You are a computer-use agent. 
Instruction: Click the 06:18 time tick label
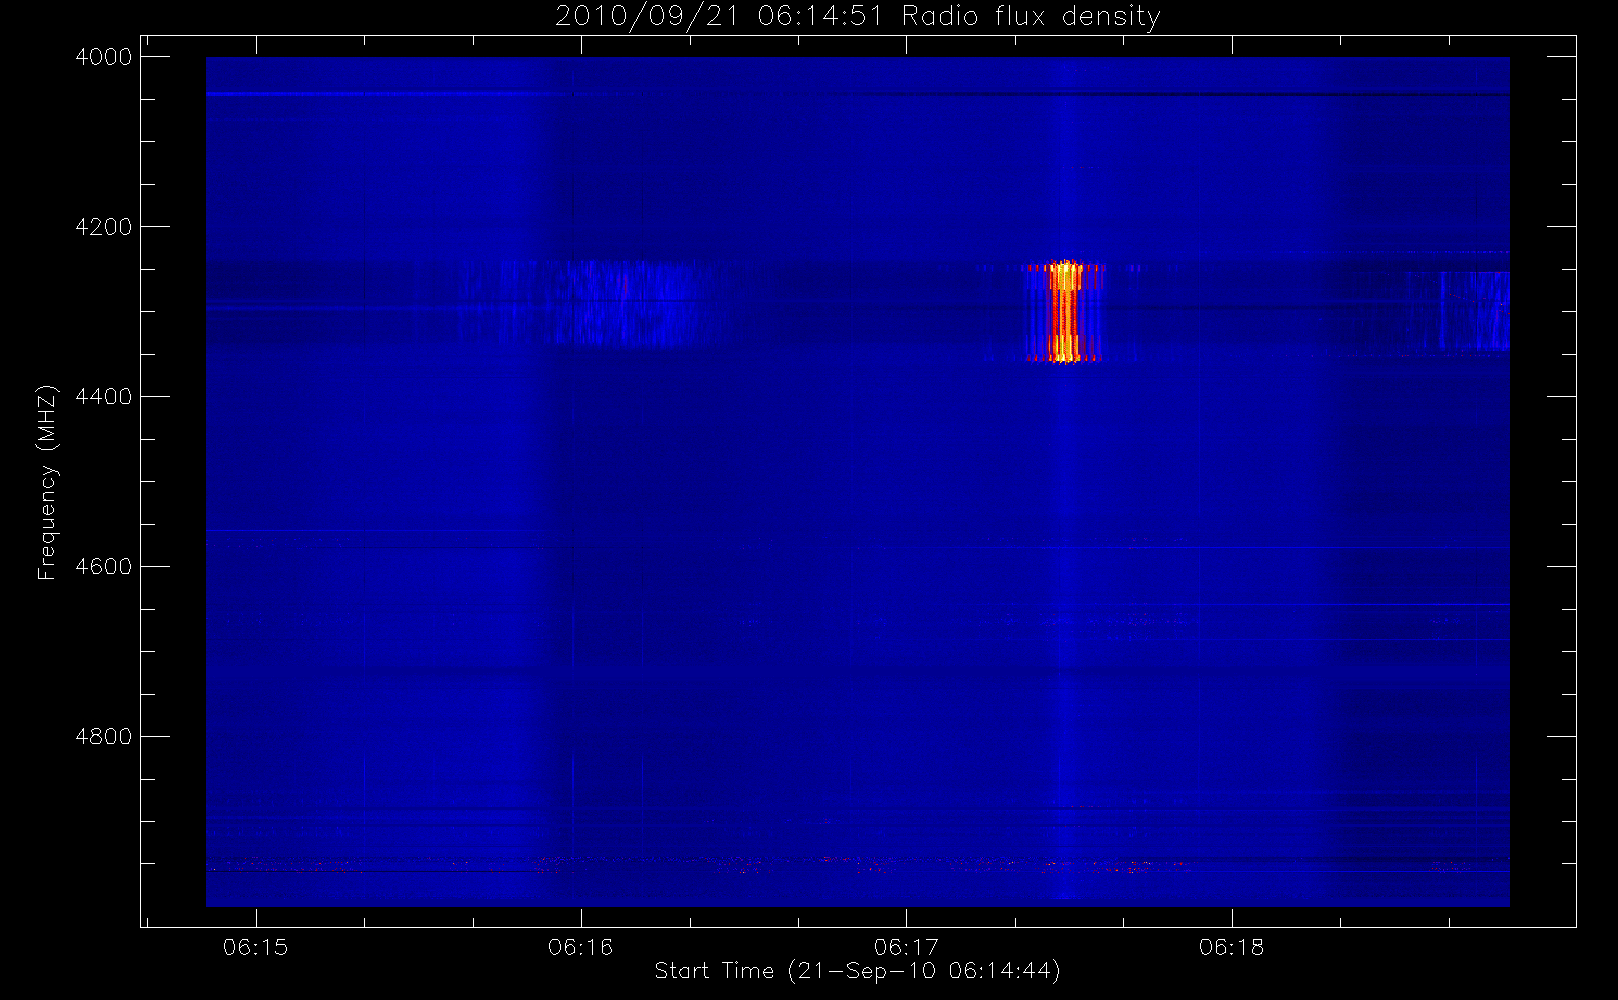pos(1232,947)
